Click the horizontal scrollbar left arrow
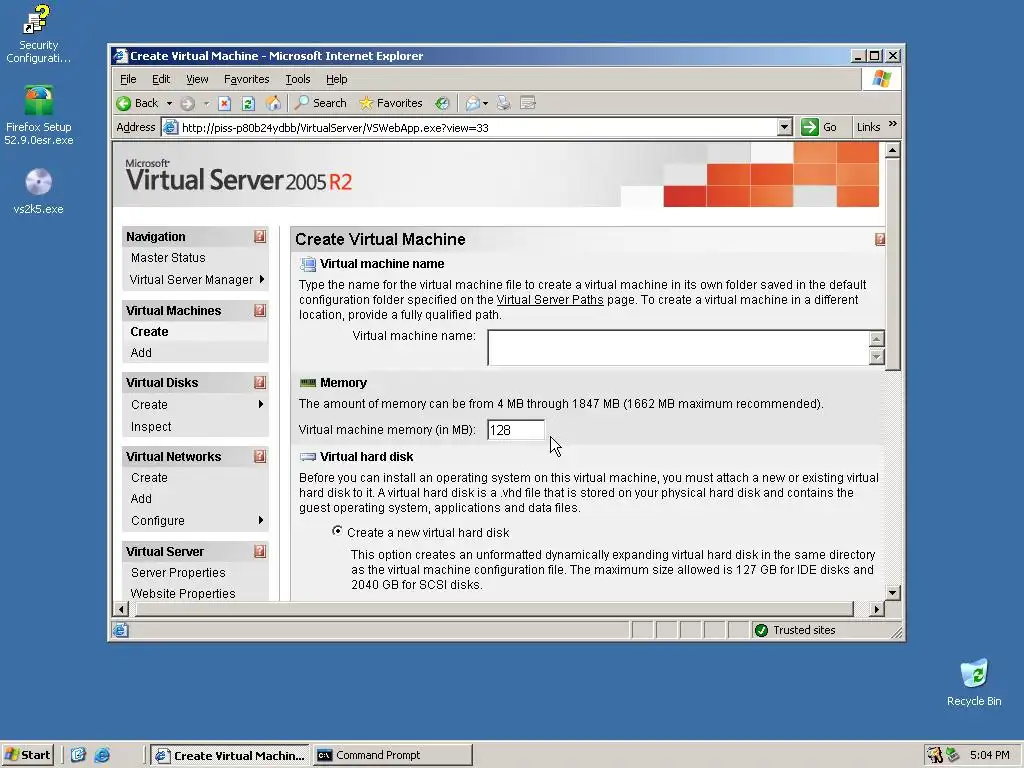Image resolution: width=1024 pixels, height=768 pixels. tap(121, 609)
